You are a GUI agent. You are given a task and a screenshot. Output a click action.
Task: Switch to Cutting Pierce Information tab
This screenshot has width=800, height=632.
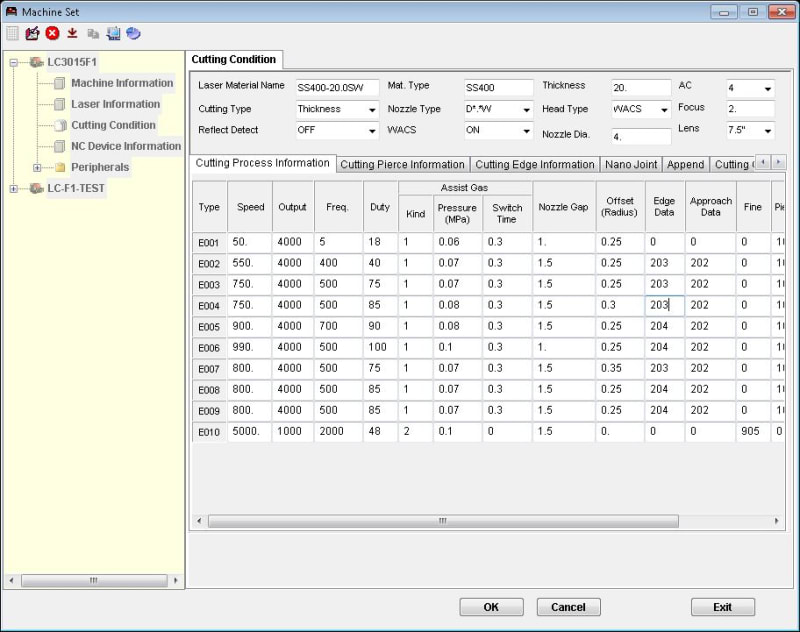point(403,165)
